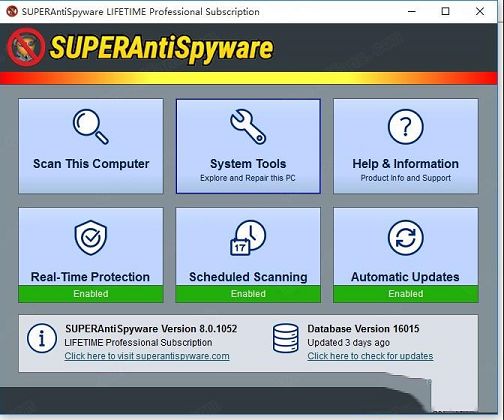Click the shield Real-Time Protection icon
The height and width of the screenshot is (420, 504).
point(91,238)
